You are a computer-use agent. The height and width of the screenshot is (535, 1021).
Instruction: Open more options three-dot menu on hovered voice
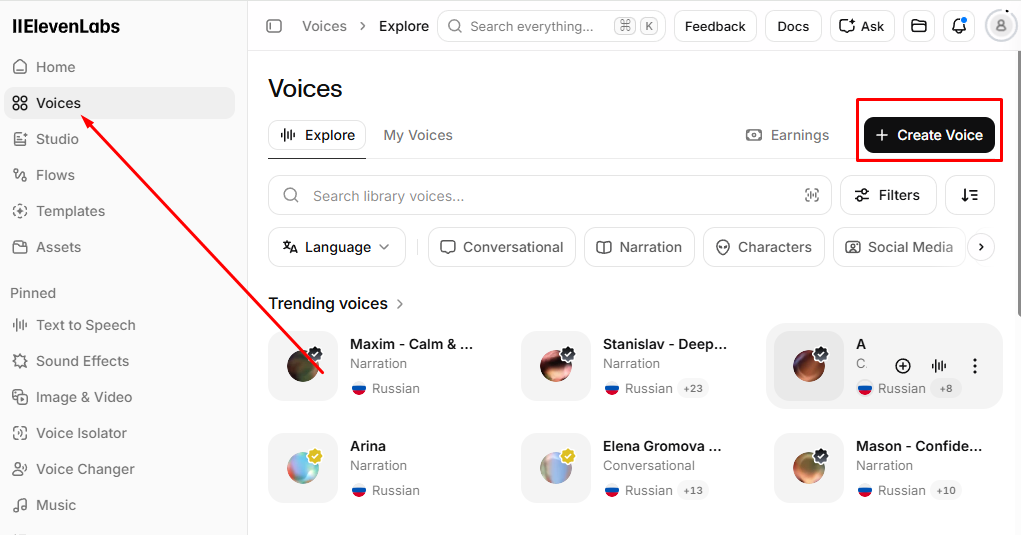[975, 366]
